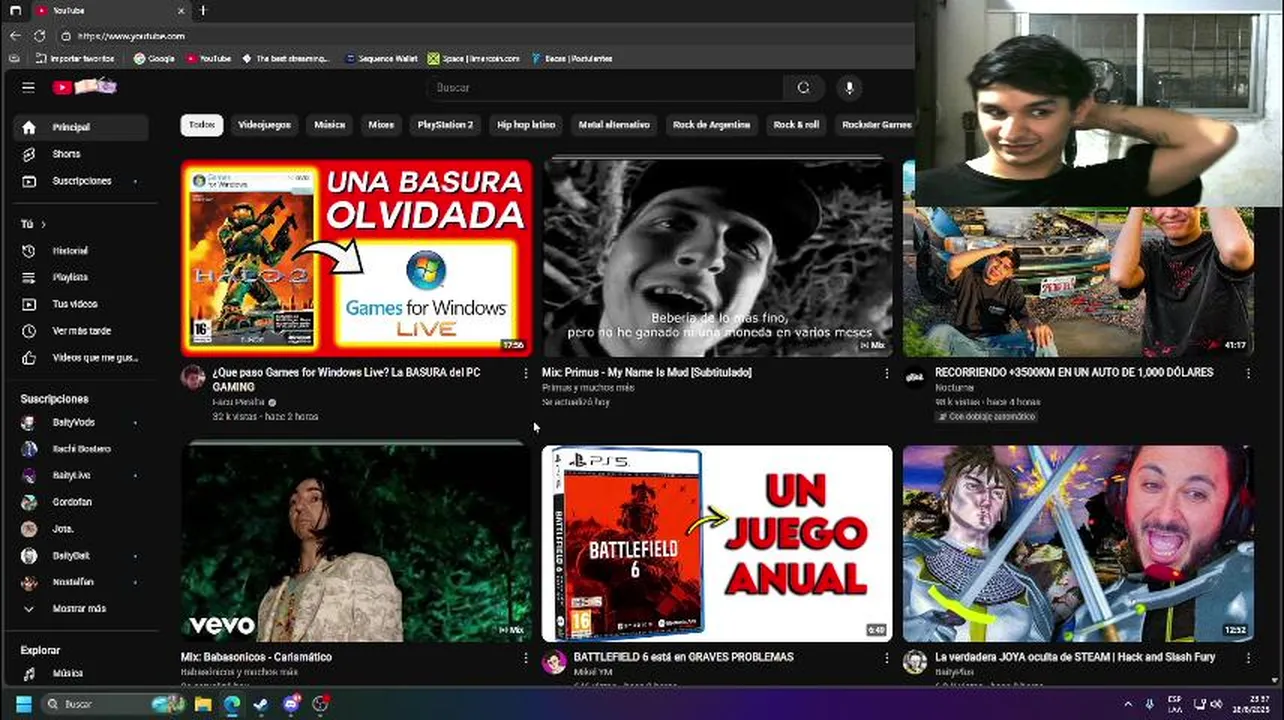Click YouTube search input field
Screen dimensions: 1284x720
605,87
